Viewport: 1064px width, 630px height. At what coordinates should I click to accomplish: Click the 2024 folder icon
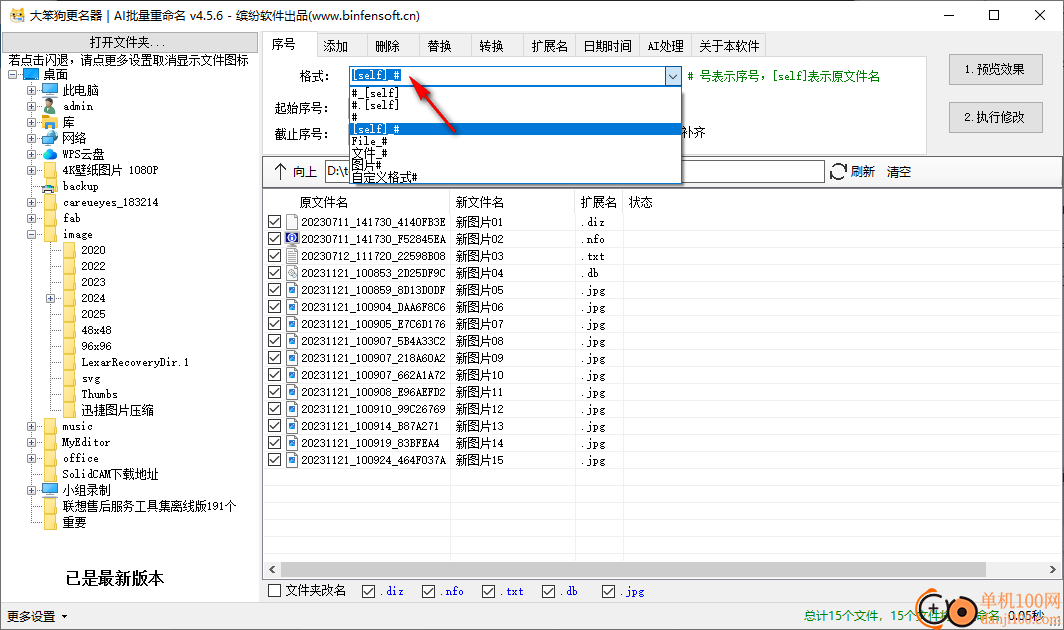pyautogui.click(x=69, y=298)
